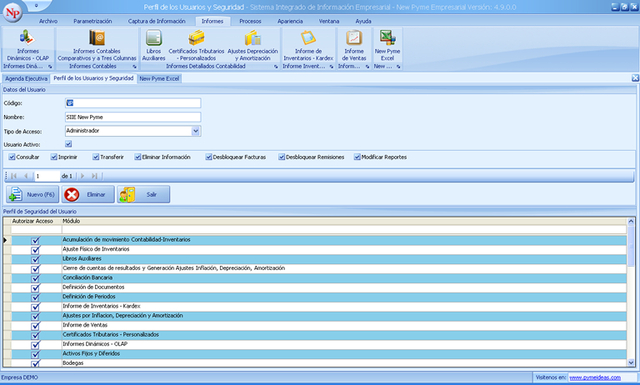Viewport: 640px width, 385px height.
Task: Click the Nuevo (F6) button
Action: click(x=33, y=194)
